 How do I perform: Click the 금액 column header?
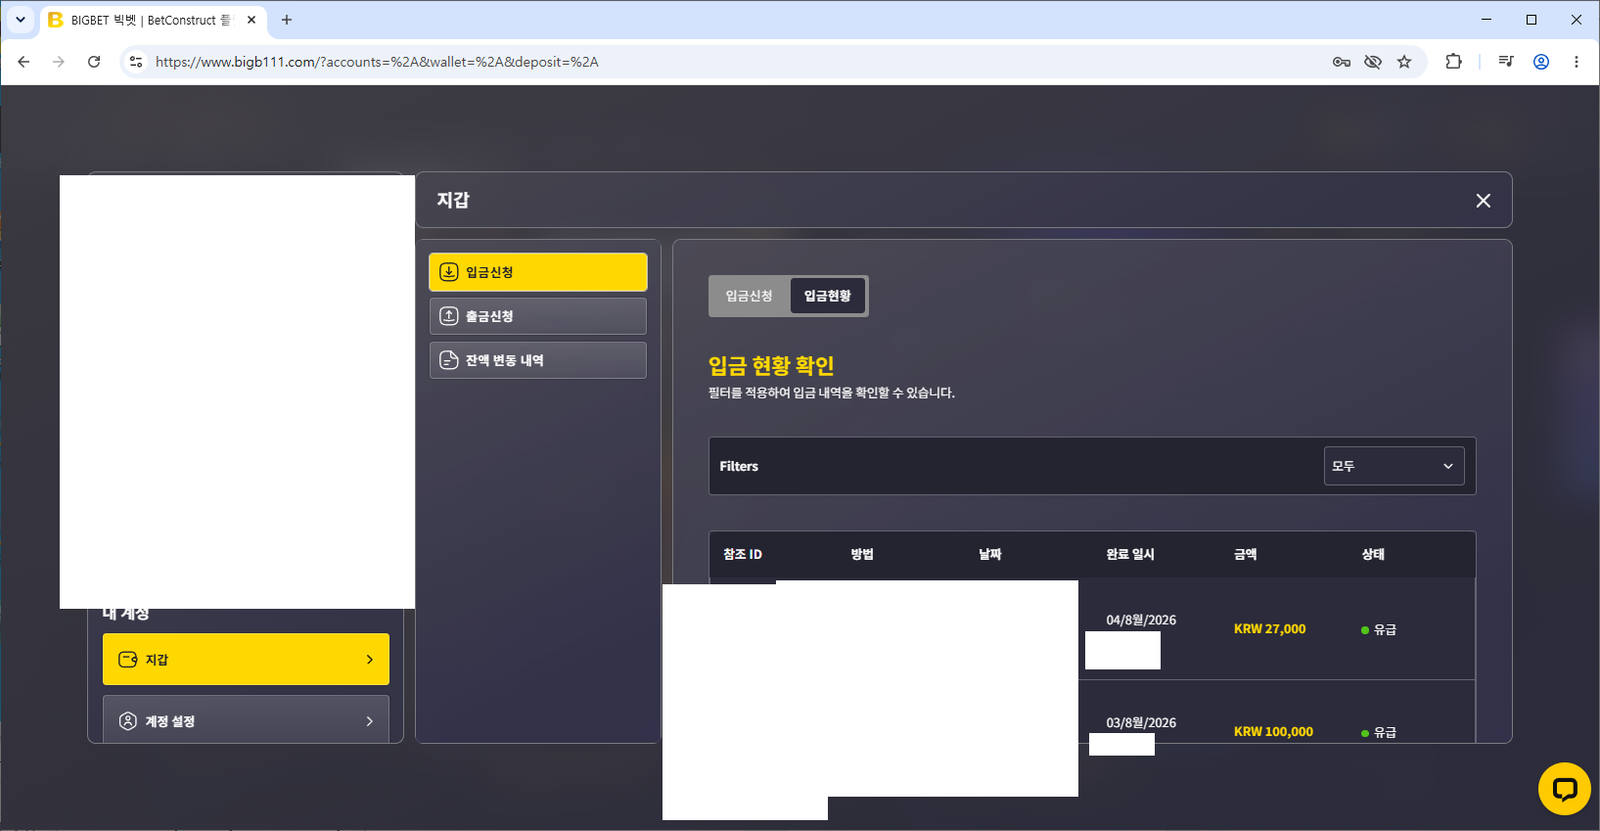[x=1245, y=554]
